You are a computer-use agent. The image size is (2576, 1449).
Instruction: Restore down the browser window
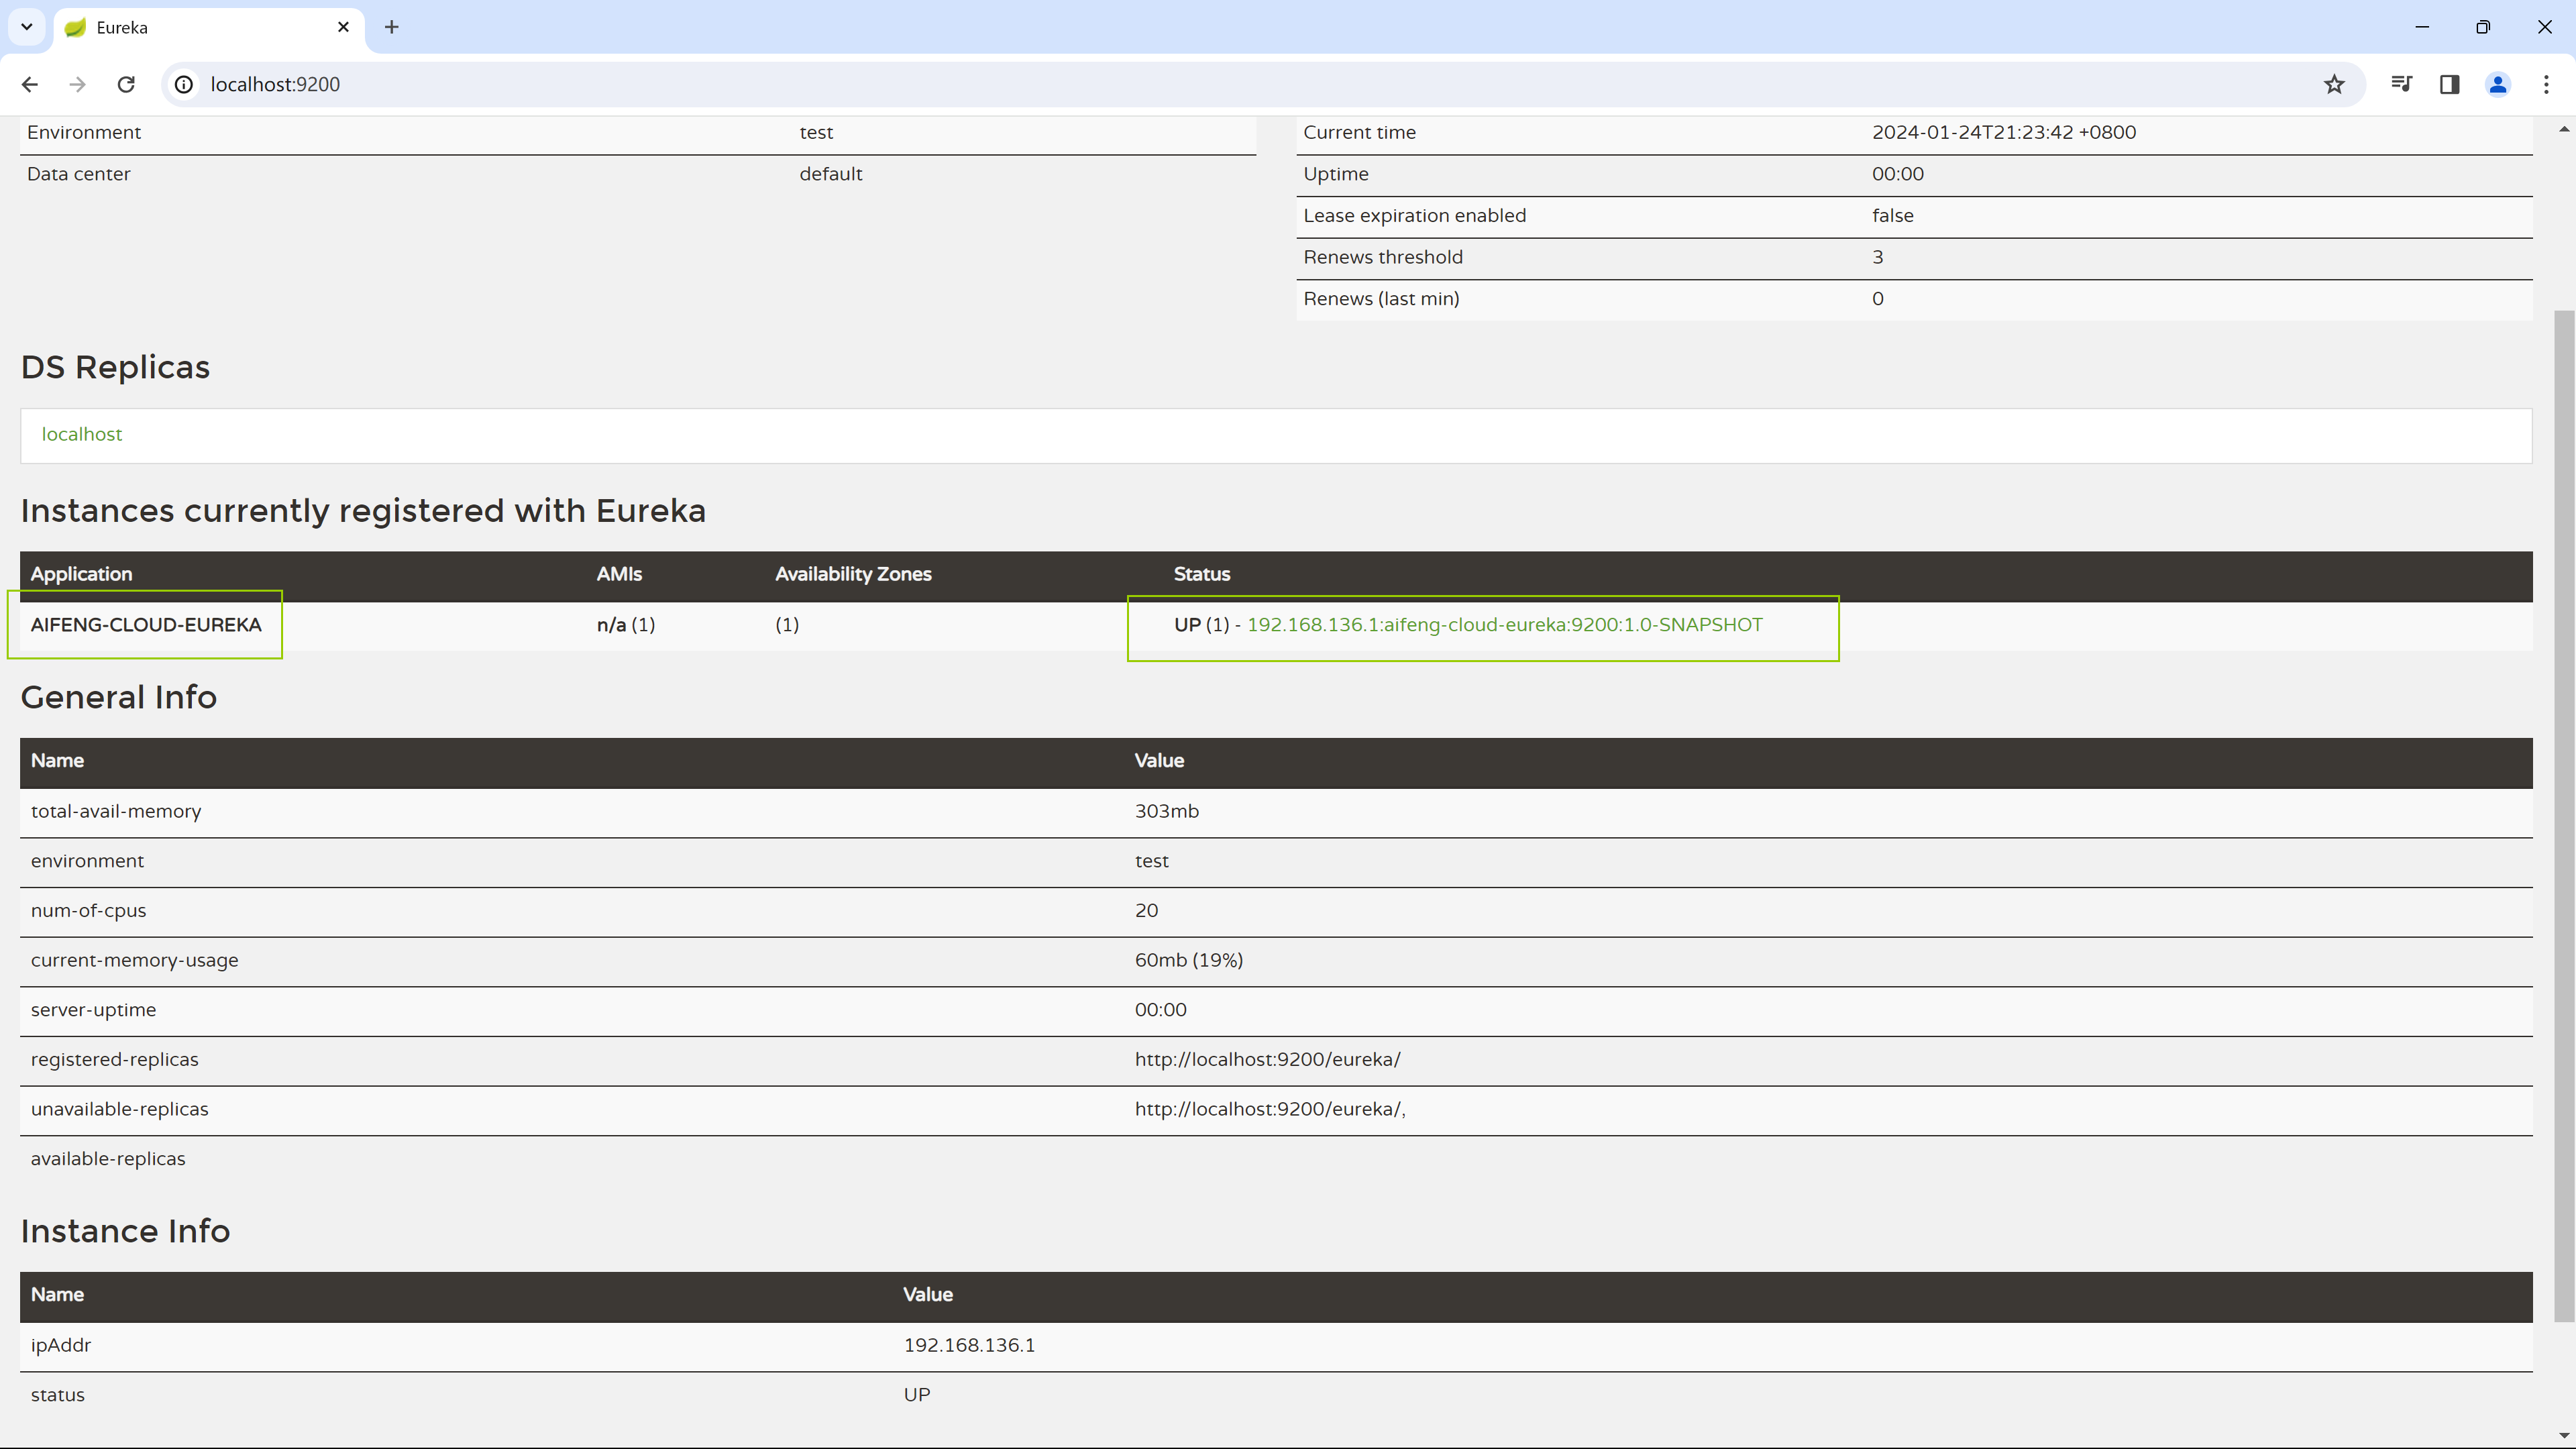point(2483,27)
